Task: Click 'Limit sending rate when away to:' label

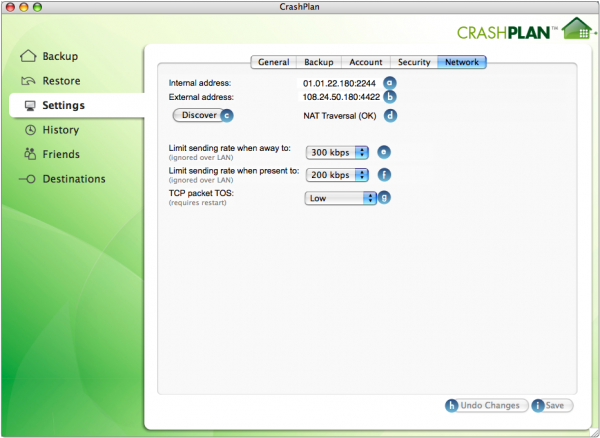Action: click(x=230, y=148)
